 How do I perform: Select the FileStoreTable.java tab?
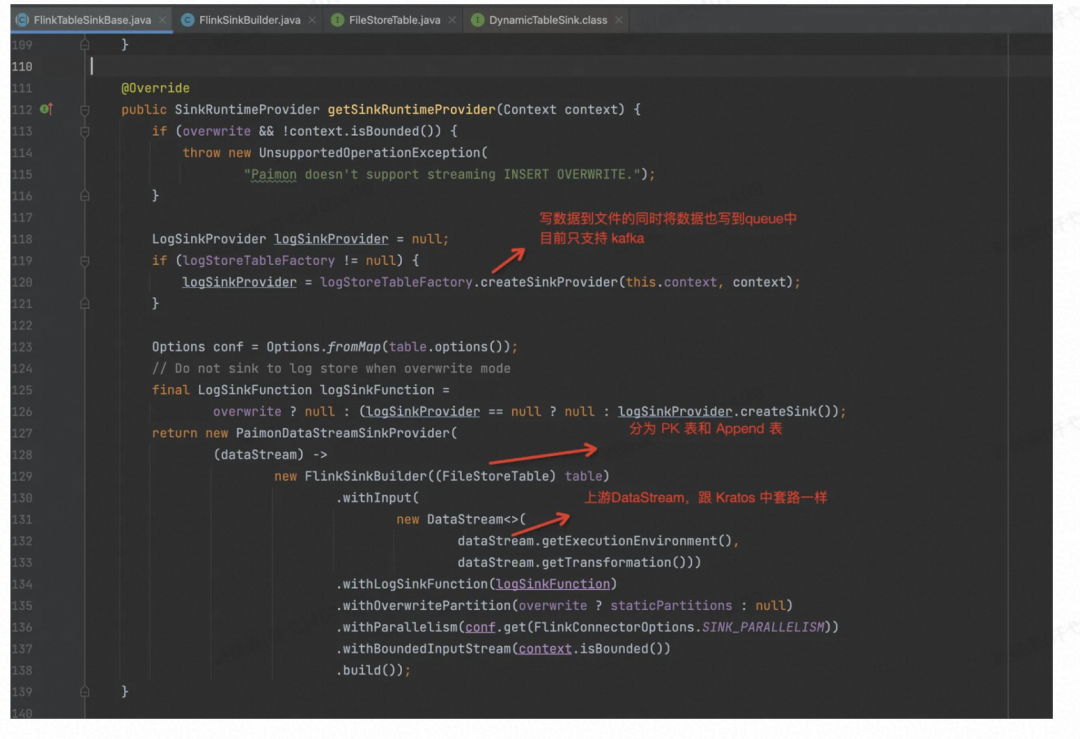(x=394, y=20)
